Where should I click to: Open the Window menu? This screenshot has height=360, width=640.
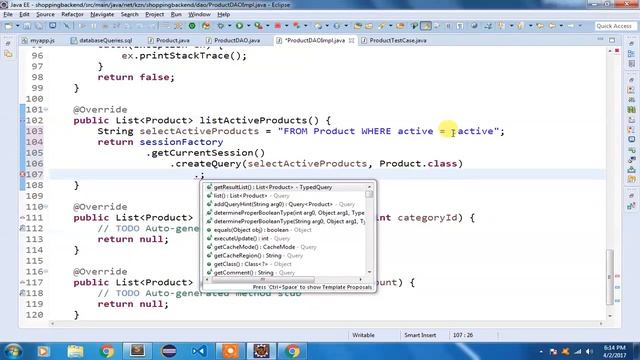[199, 14]
